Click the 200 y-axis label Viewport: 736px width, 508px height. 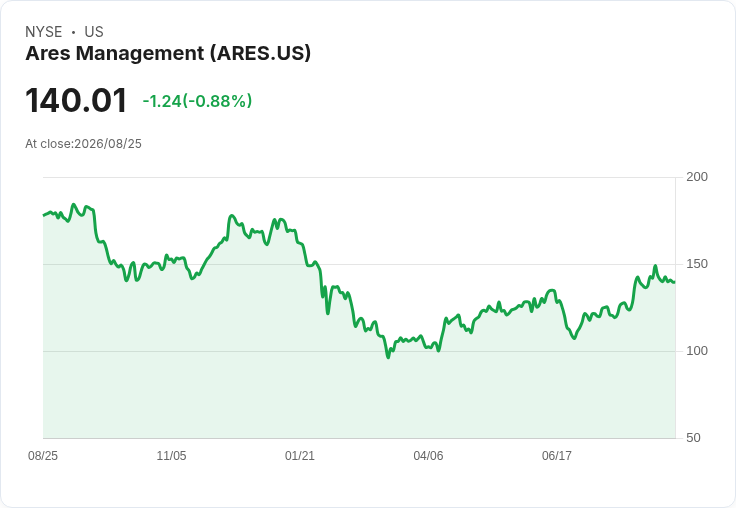(x=697, y=177)
